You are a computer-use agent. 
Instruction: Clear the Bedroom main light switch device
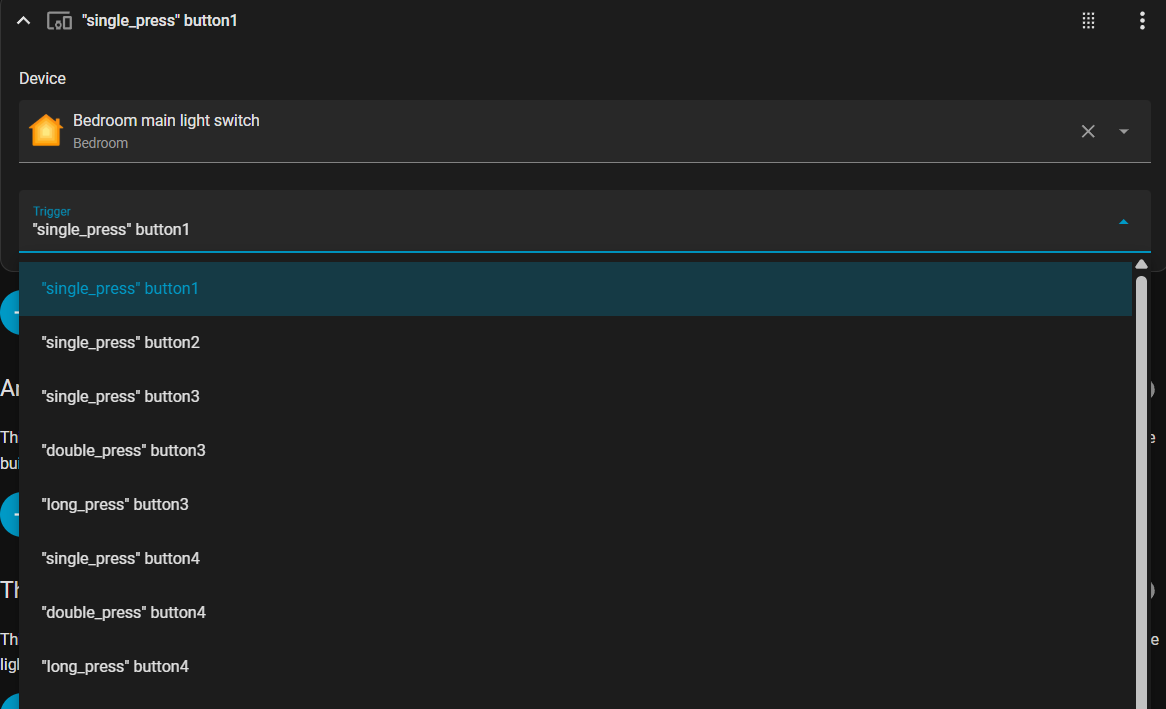click(1088, 131)
